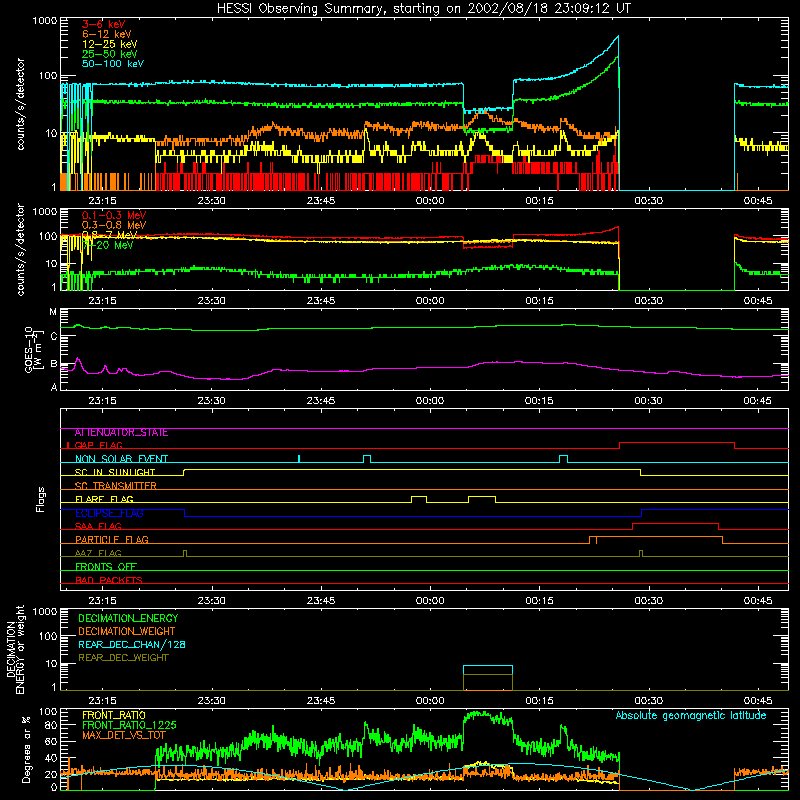Image resolution: width=800 pixels, height=800 pixels.
Task: Click the green 25-50 keV legend entry
Action: [110, 54]
